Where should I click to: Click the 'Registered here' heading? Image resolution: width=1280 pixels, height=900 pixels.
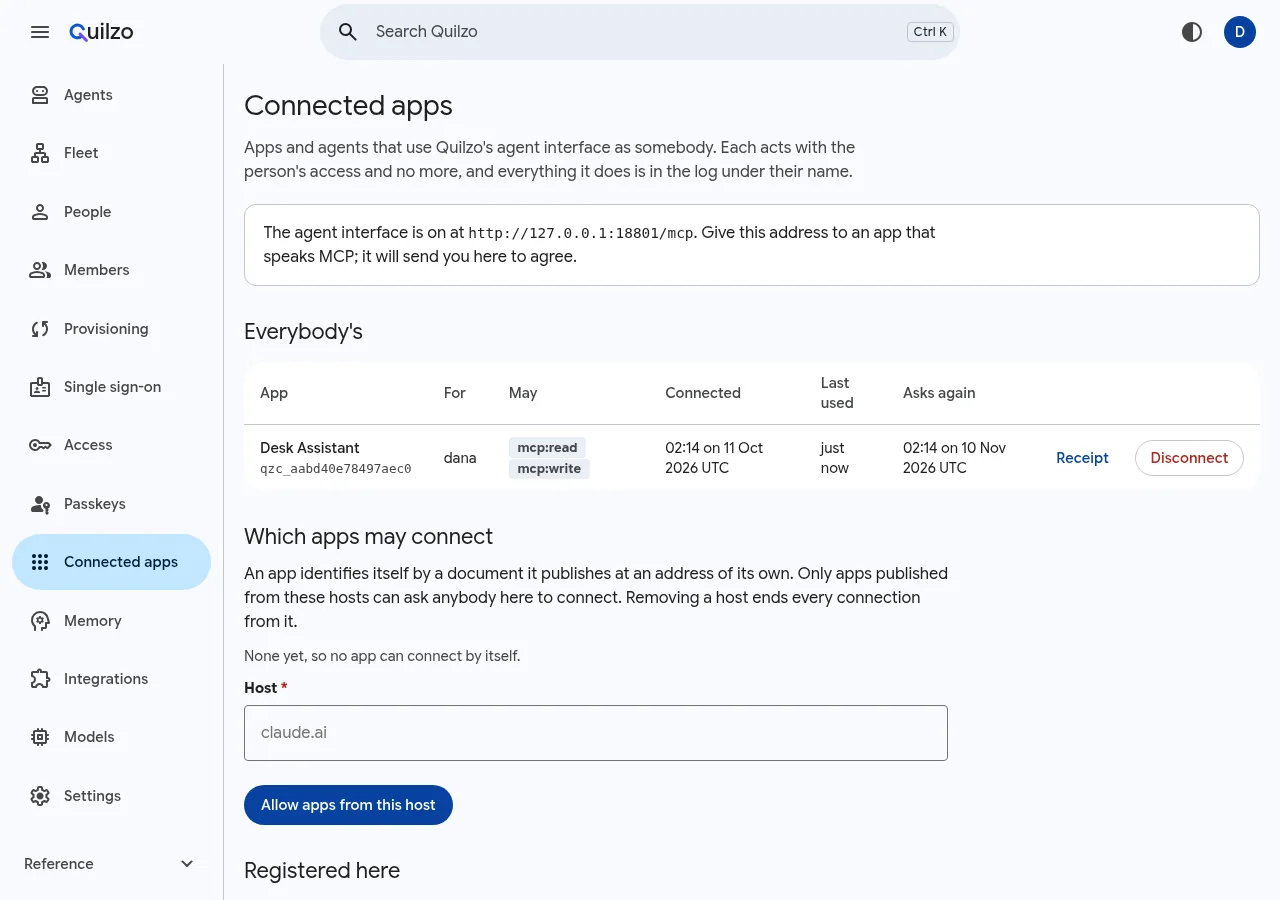pyautogui.click(x=322, y=871)
